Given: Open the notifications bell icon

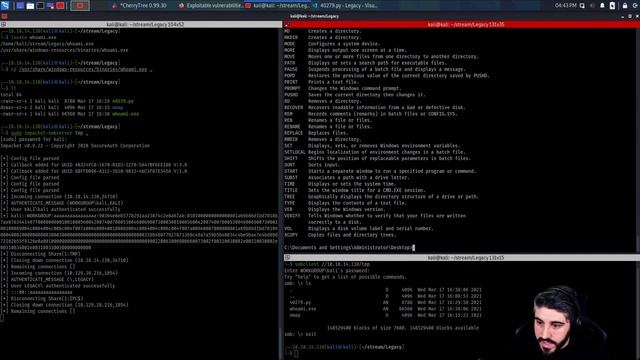Looking at the screenshot, I should tap(602, 6).
